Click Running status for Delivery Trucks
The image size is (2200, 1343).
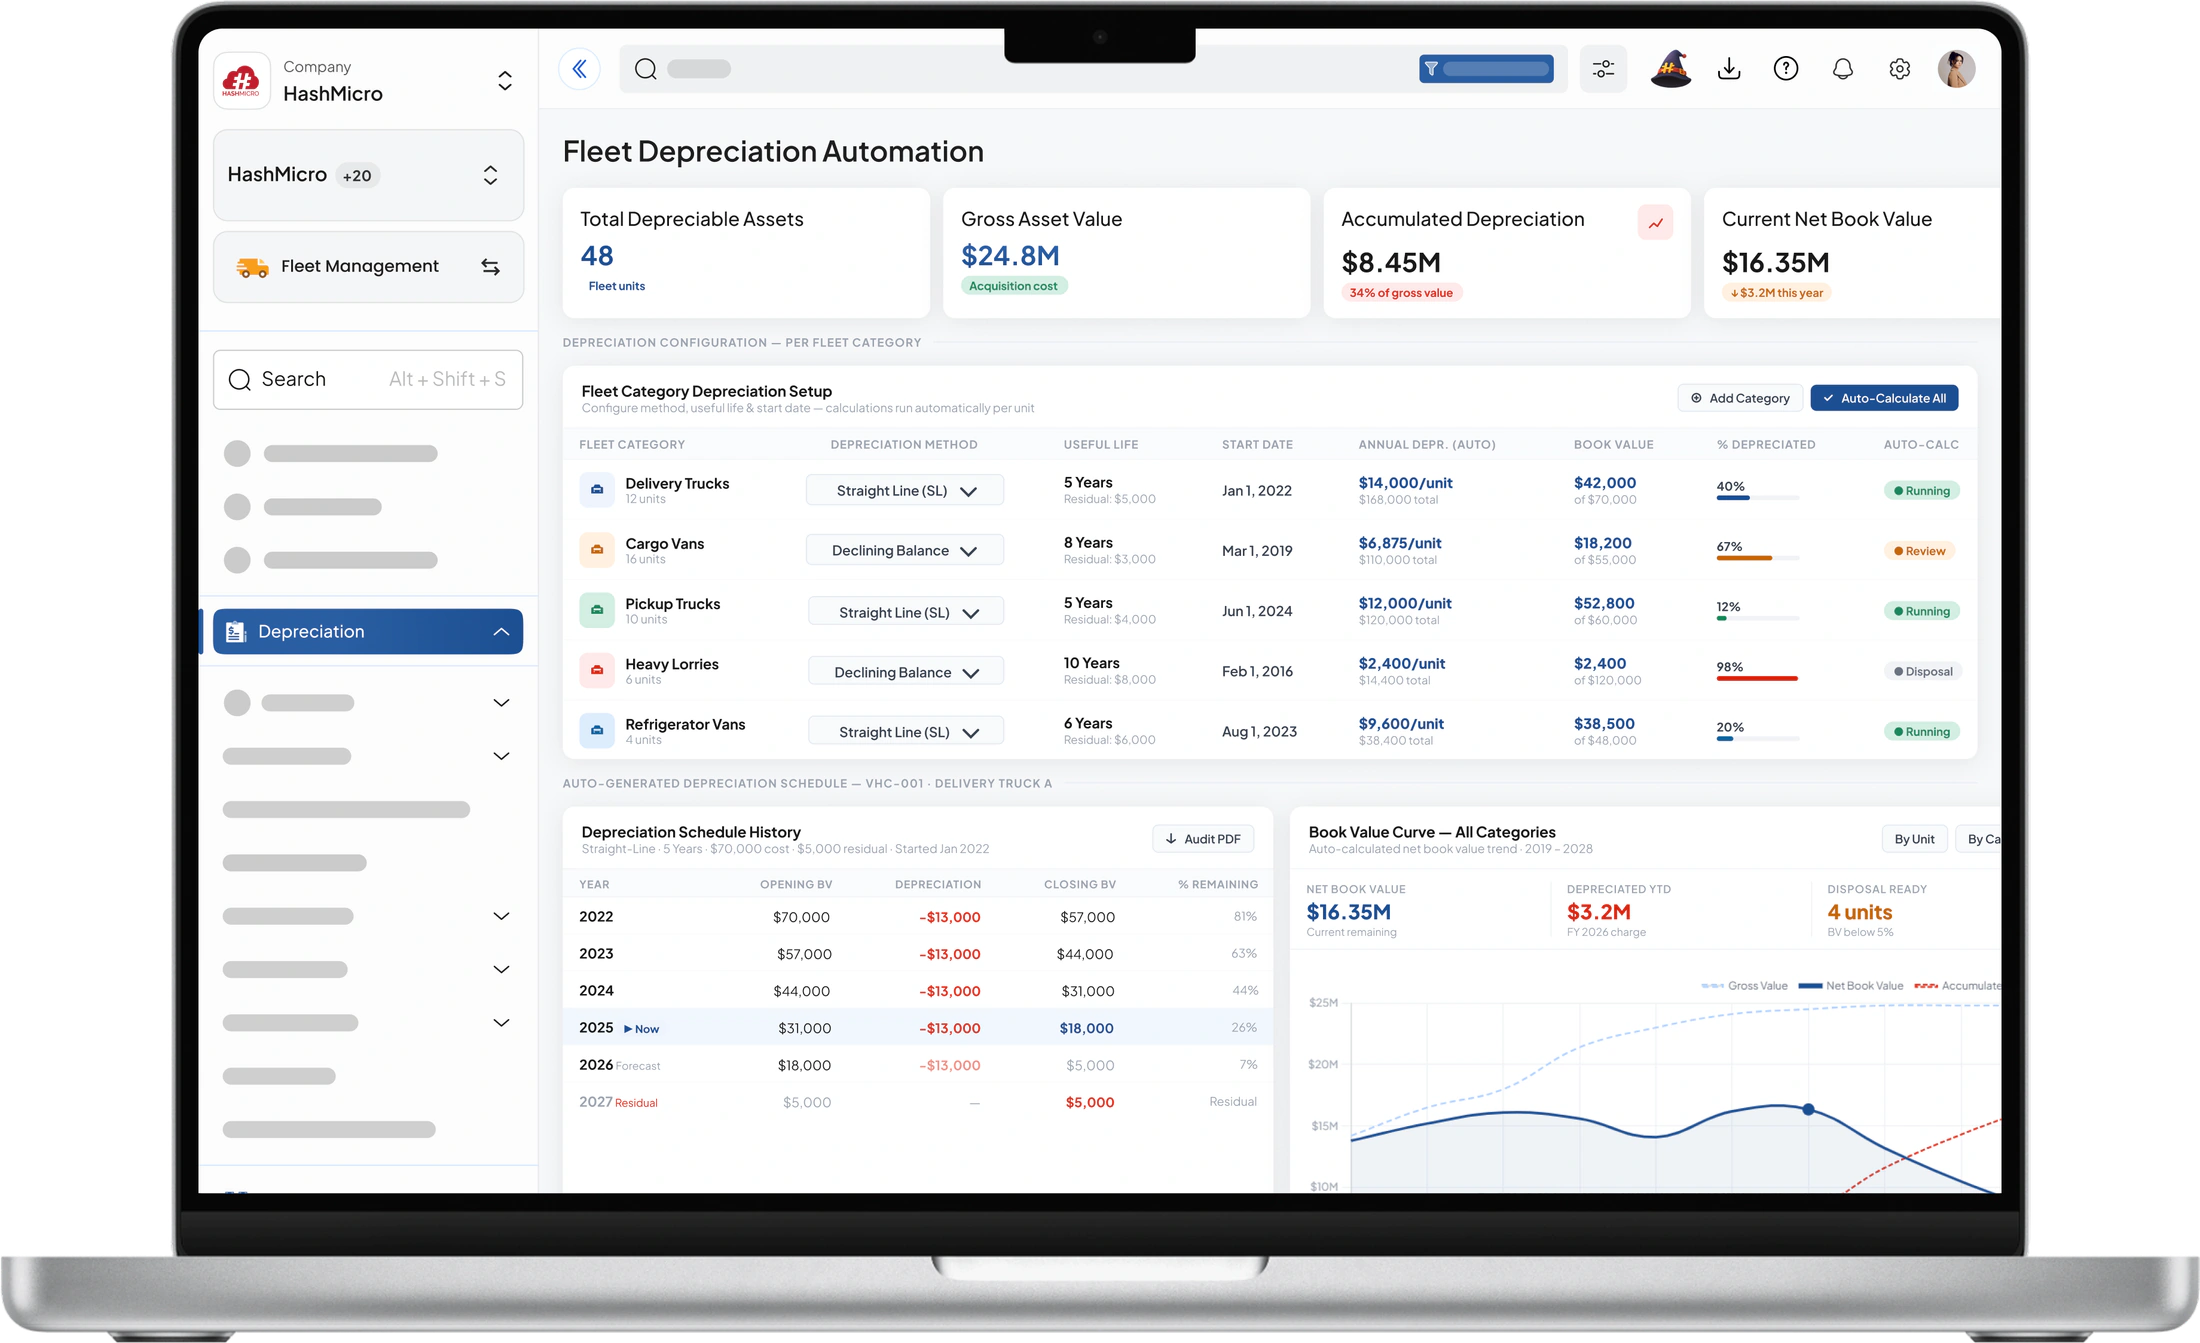[x=1921, y=491]
